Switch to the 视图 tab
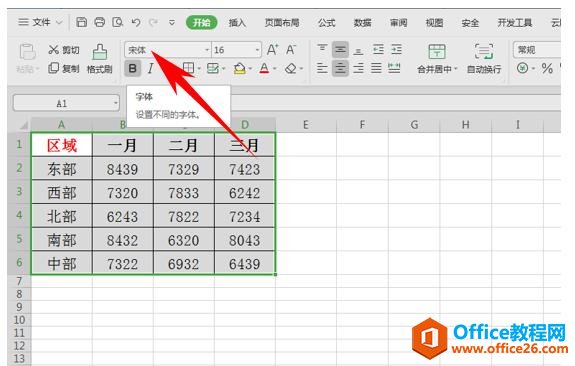Viewport: 575px width, 366px height. click(434, 23)
